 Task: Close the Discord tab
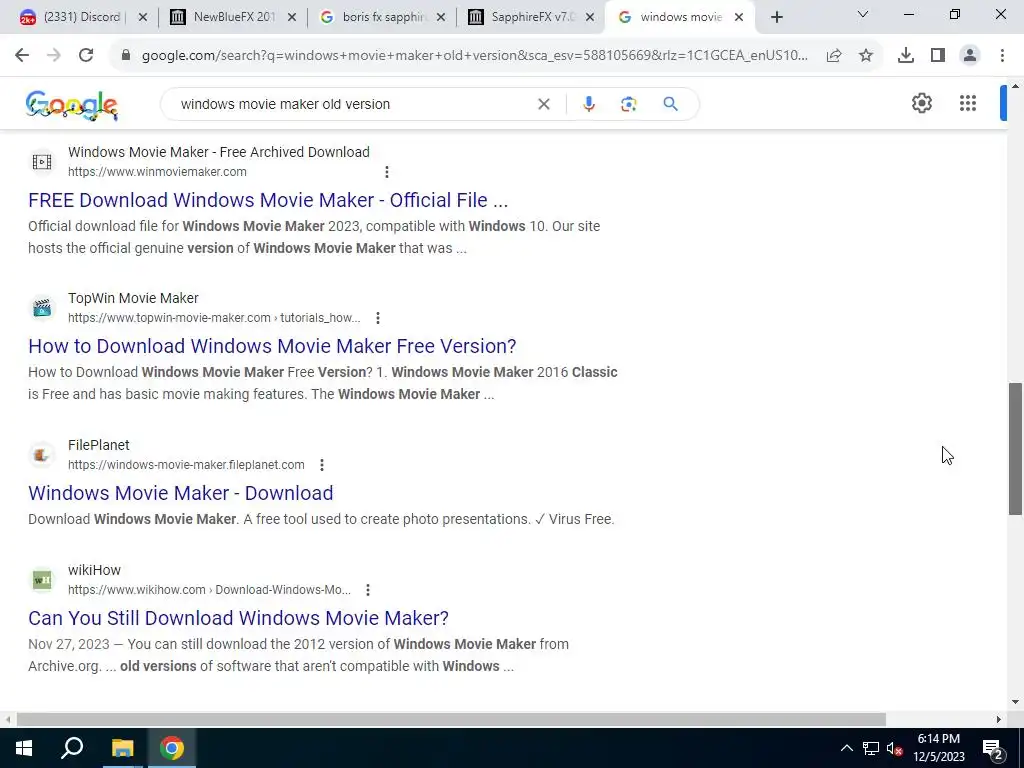click(143, 17)
